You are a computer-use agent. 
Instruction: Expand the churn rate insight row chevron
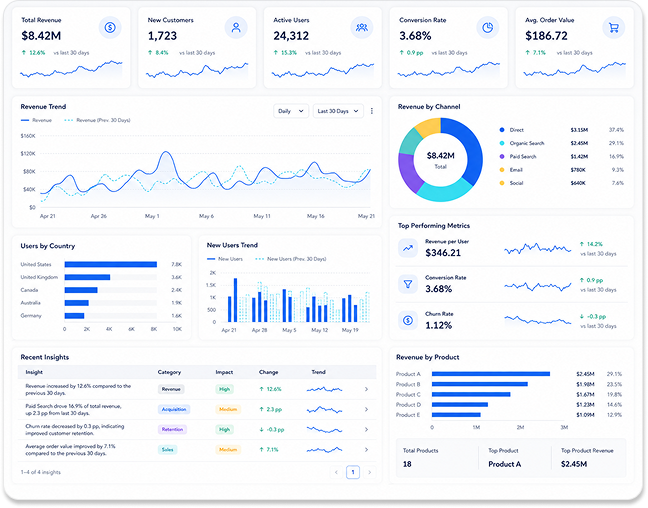pyautogui.click(x=366, y=430)
